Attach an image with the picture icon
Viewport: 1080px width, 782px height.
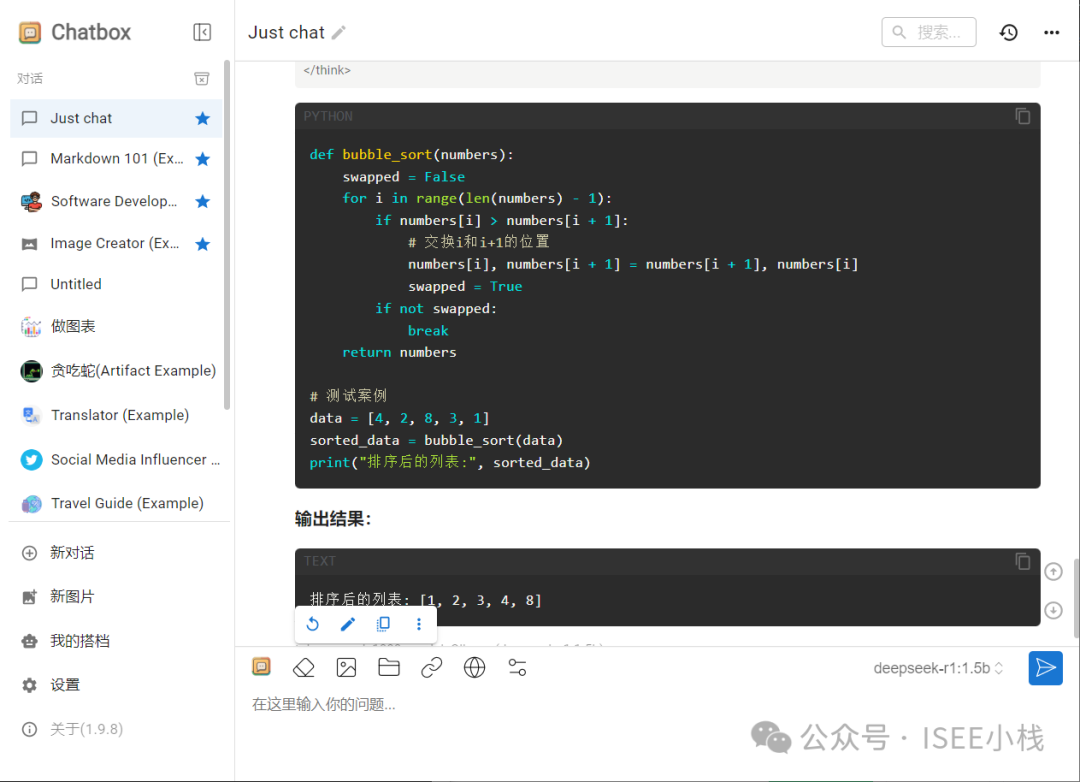tap(346, 668)
